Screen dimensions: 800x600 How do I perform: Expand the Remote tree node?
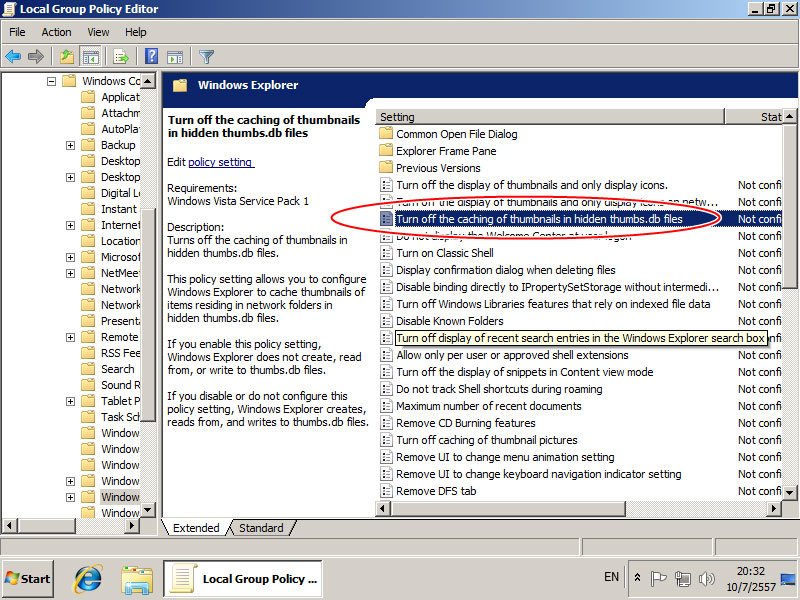(70, 338)
